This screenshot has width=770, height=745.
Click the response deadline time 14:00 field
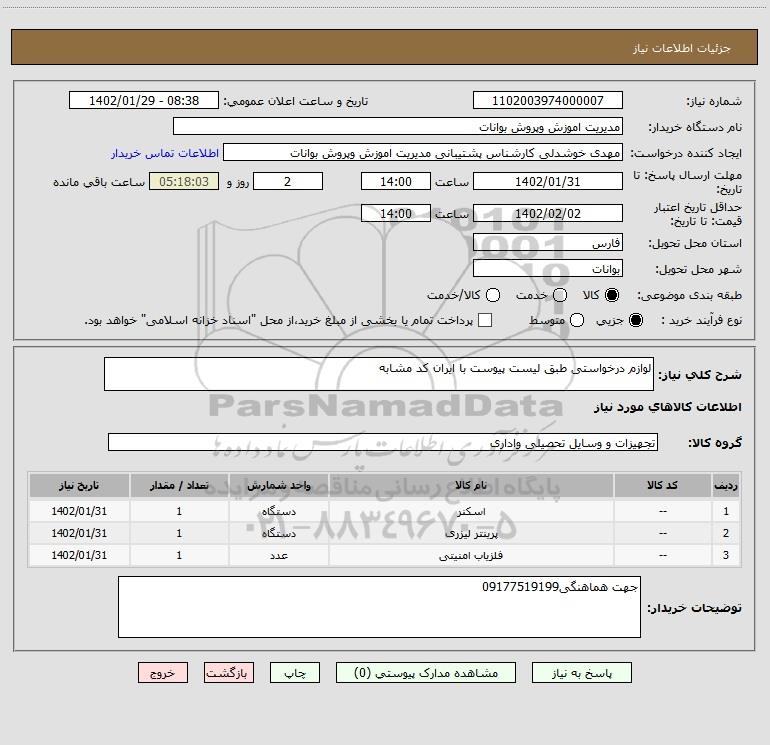pyautogui.click(x=396, y=181)
